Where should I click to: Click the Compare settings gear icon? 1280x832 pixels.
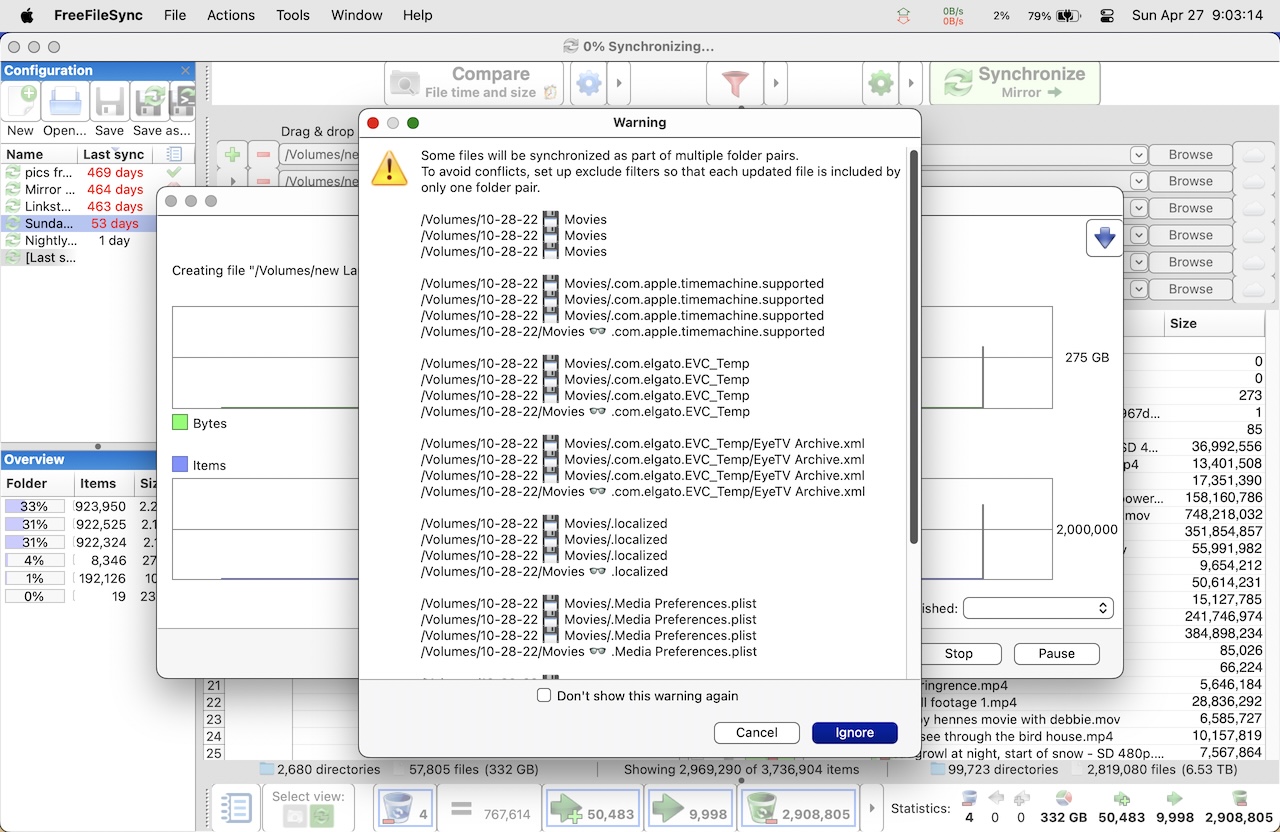[589, 84]
